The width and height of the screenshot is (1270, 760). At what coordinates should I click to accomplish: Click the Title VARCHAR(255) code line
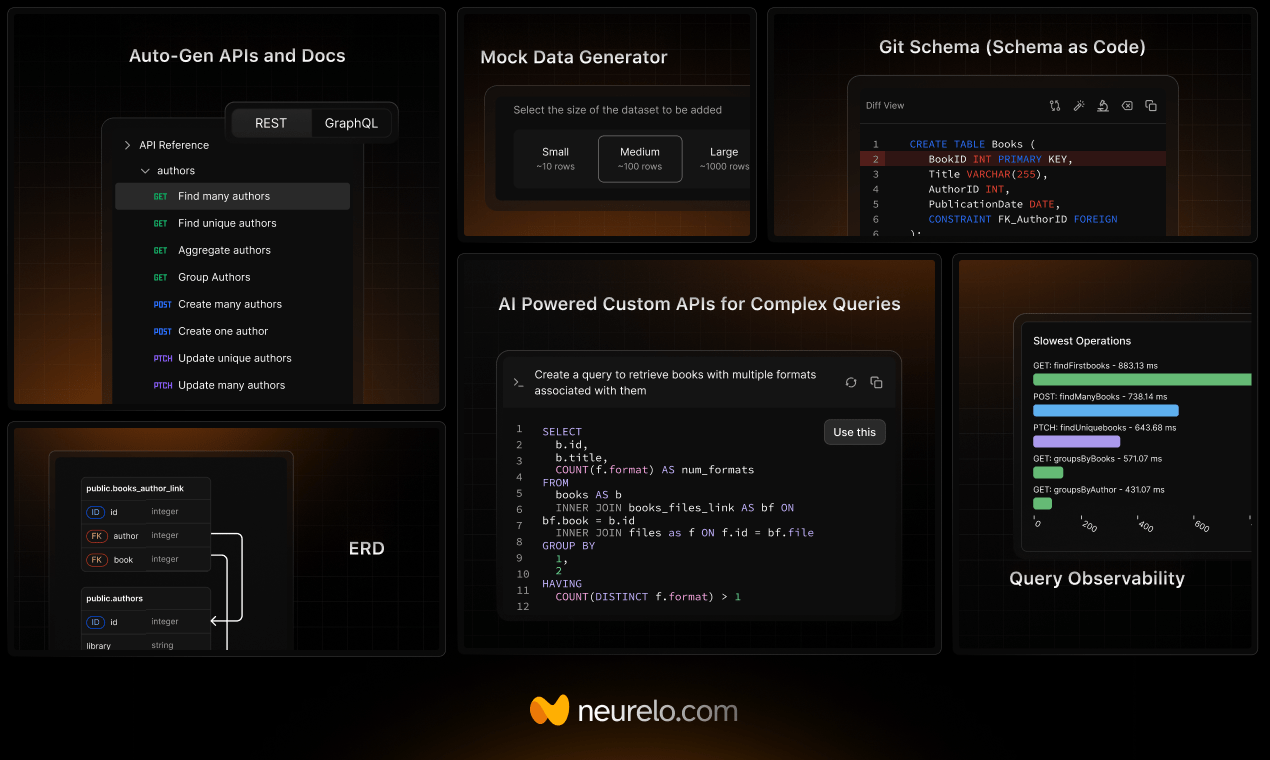click(988, 174)
